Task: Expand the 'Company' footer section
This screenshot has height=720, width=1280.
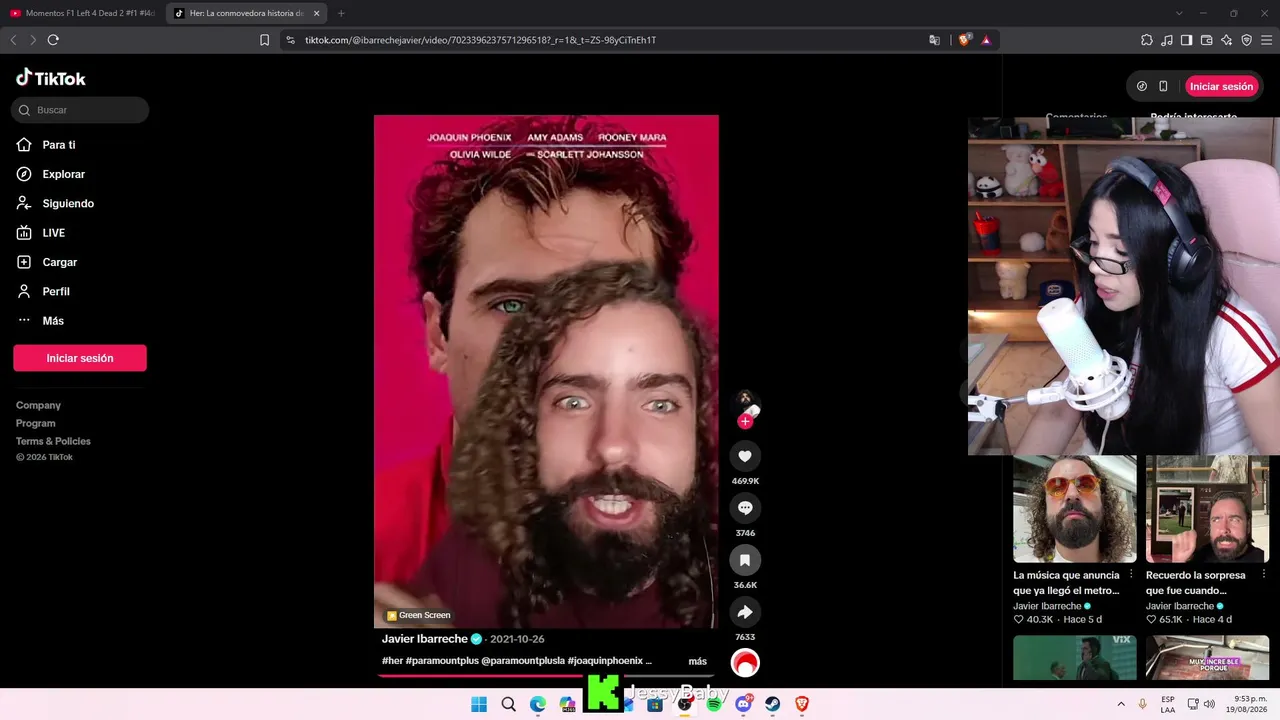Action: coord(38,405)
